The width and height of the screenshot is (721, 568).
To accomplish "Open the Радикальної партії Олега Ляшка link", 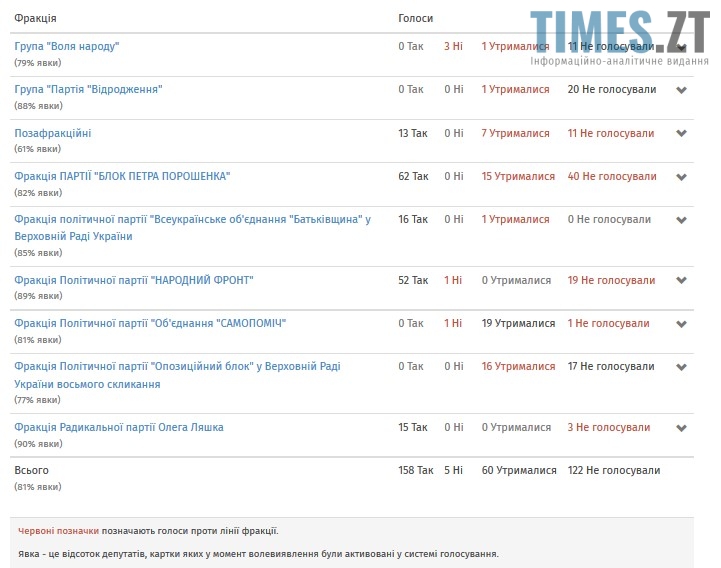I will click(119, 428).
